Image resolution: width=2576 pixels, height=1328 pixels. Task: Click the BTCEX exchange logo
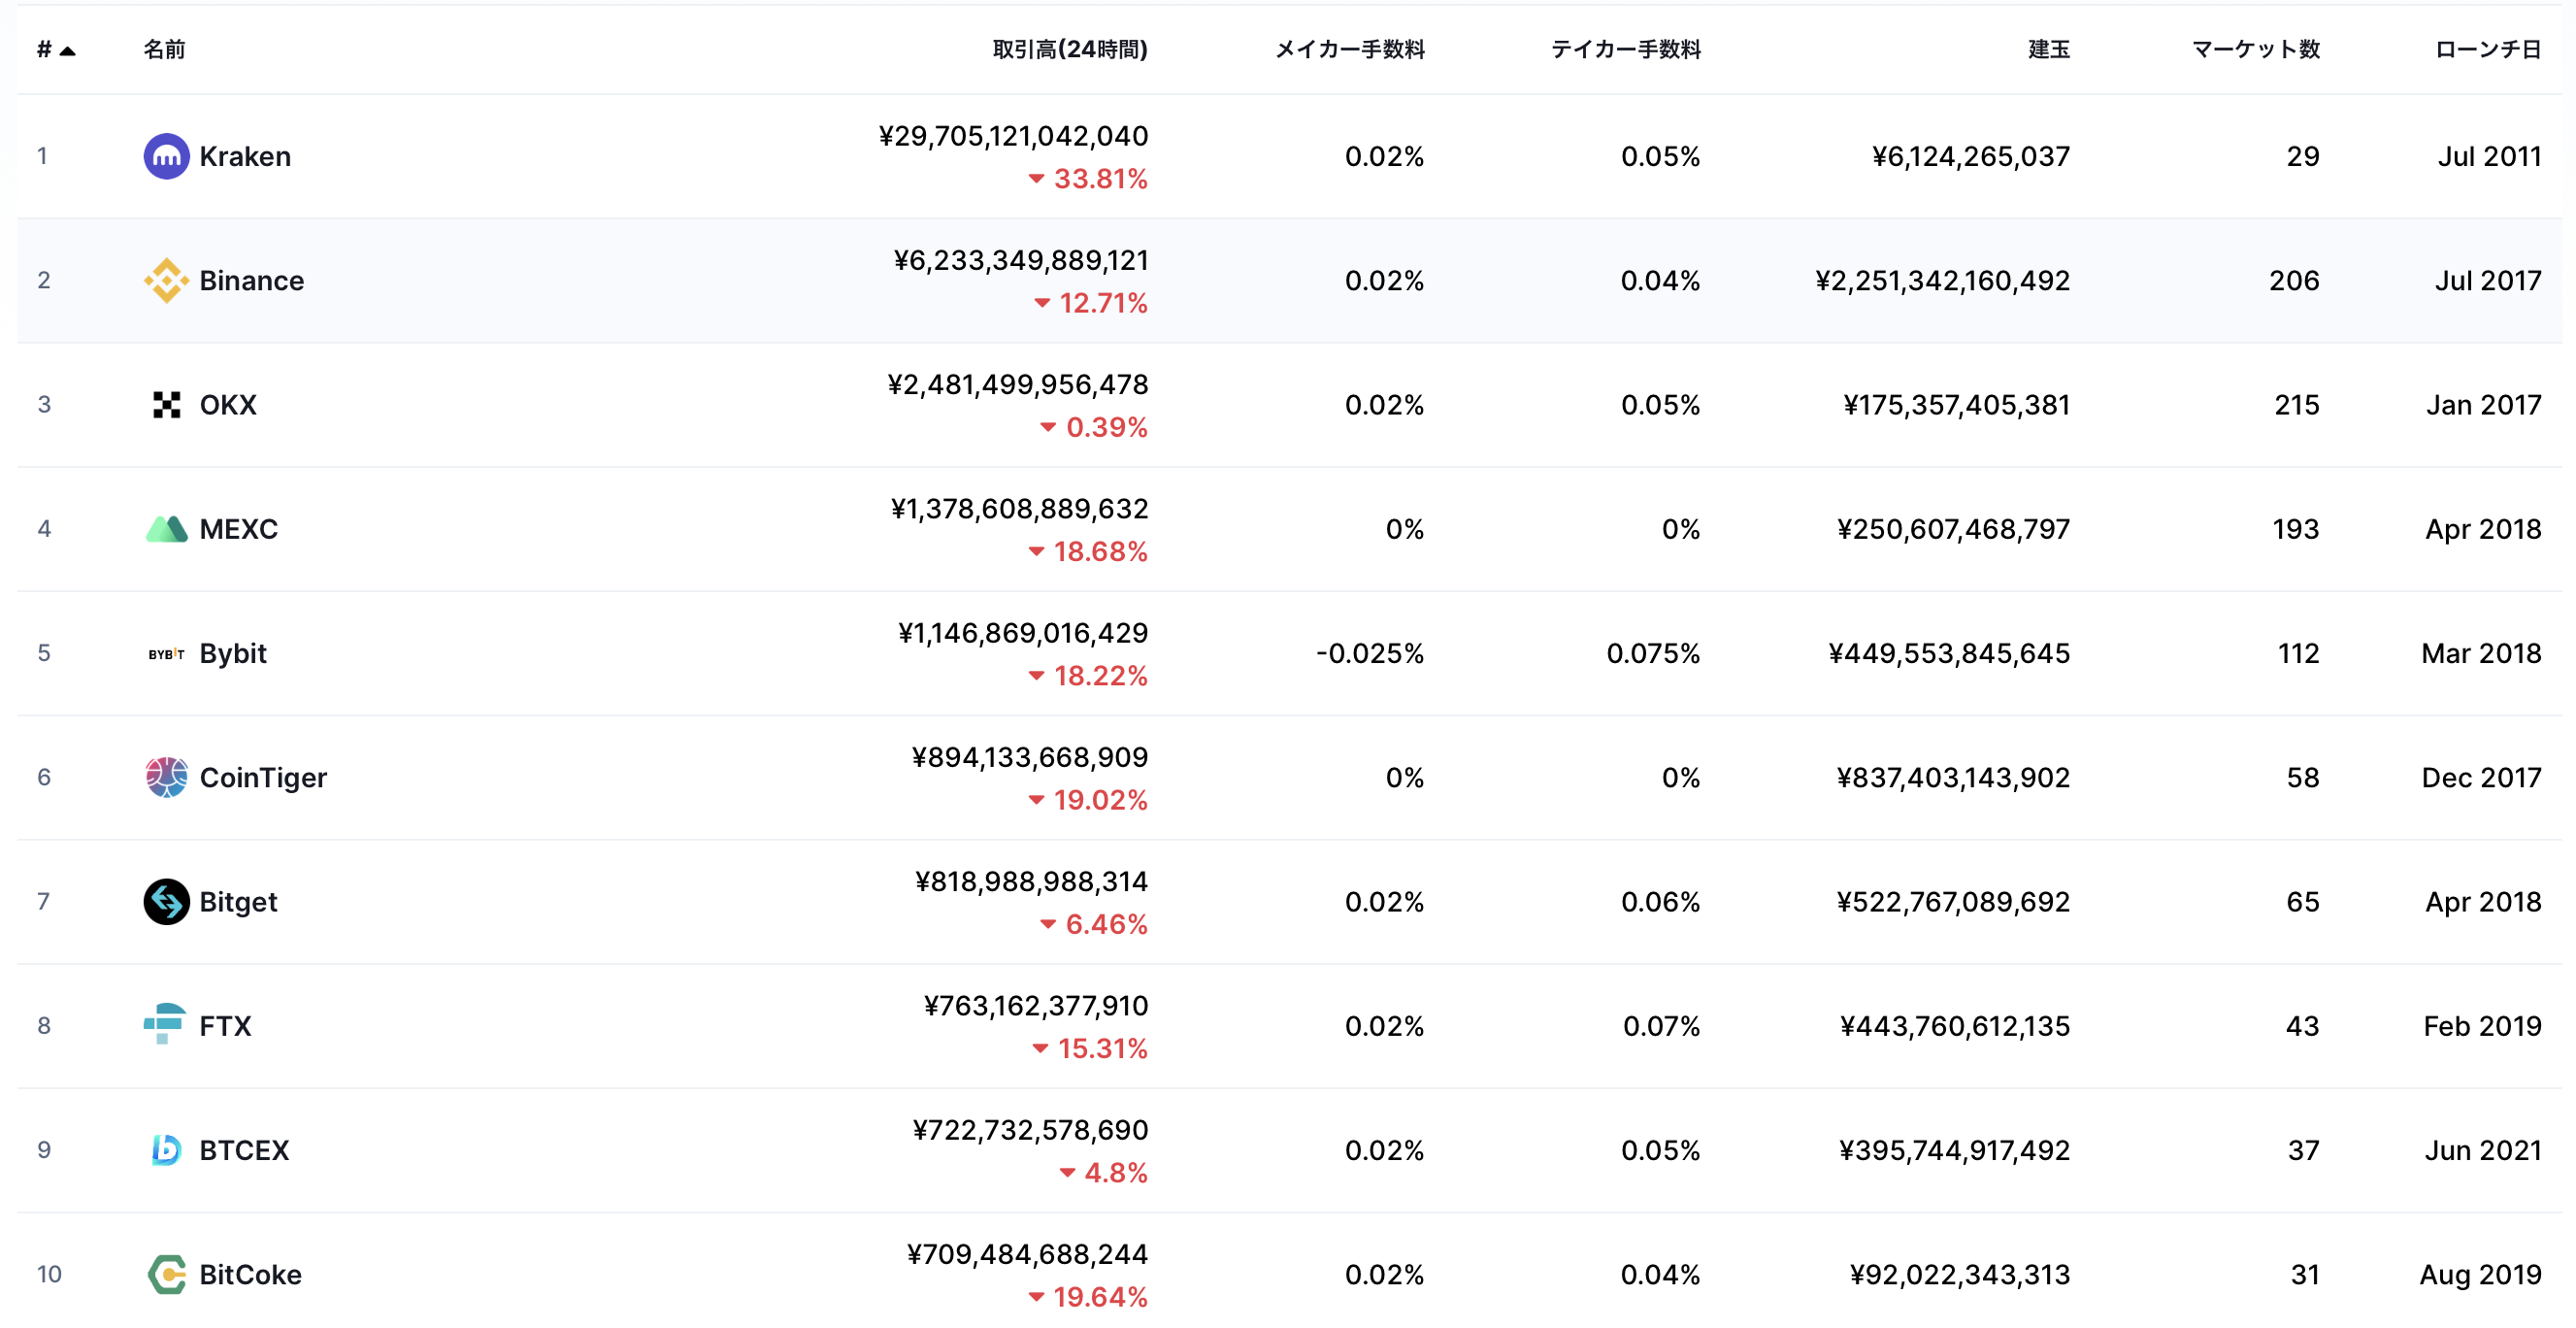click(166, 1150)
